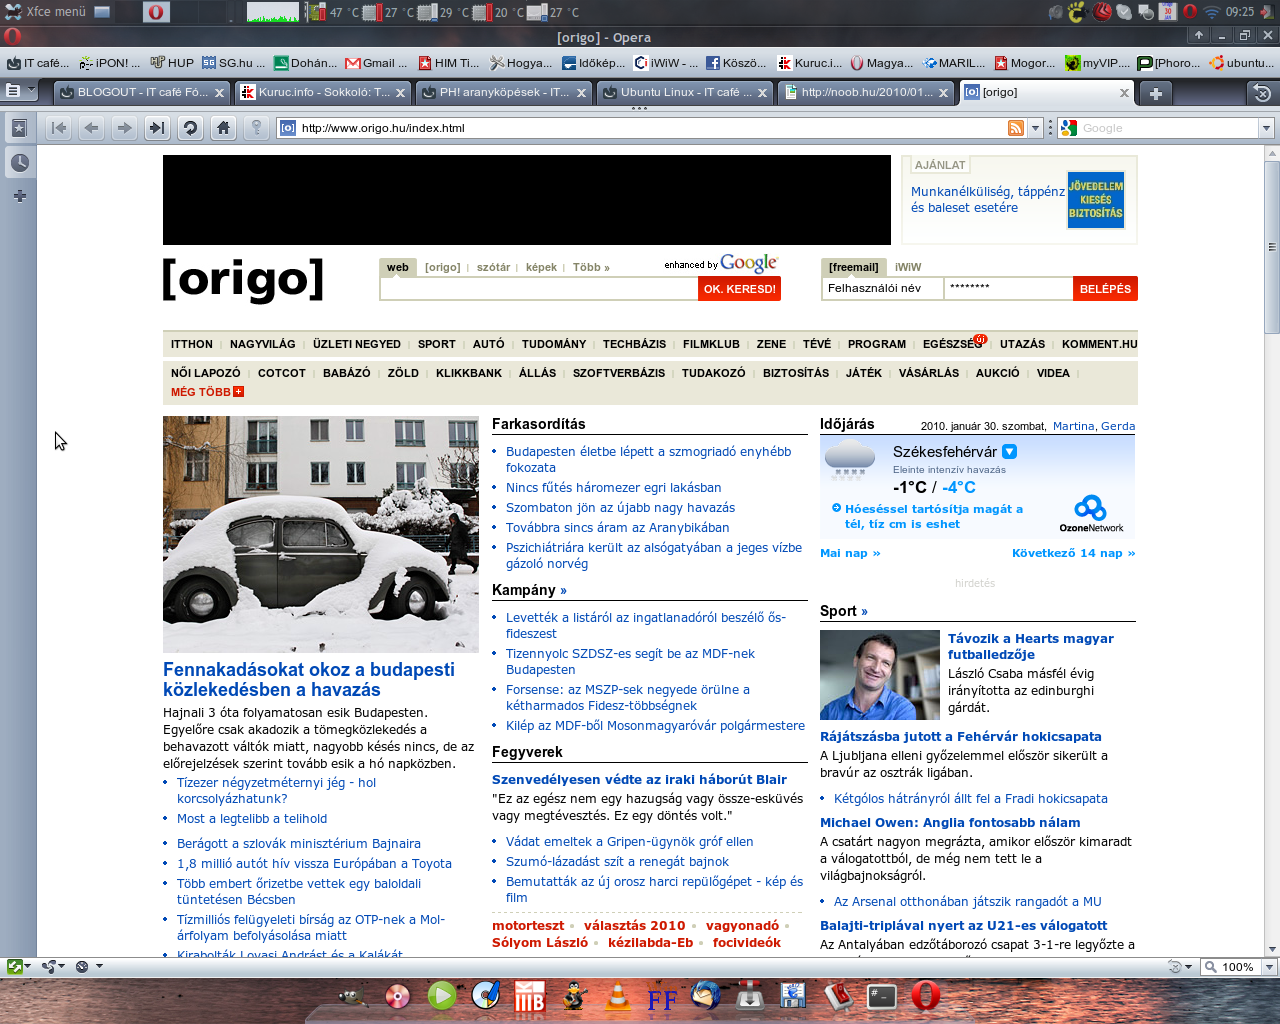Open the History panel clock icon
The height and width of the screenshot is (1024, 1280).
19,163
